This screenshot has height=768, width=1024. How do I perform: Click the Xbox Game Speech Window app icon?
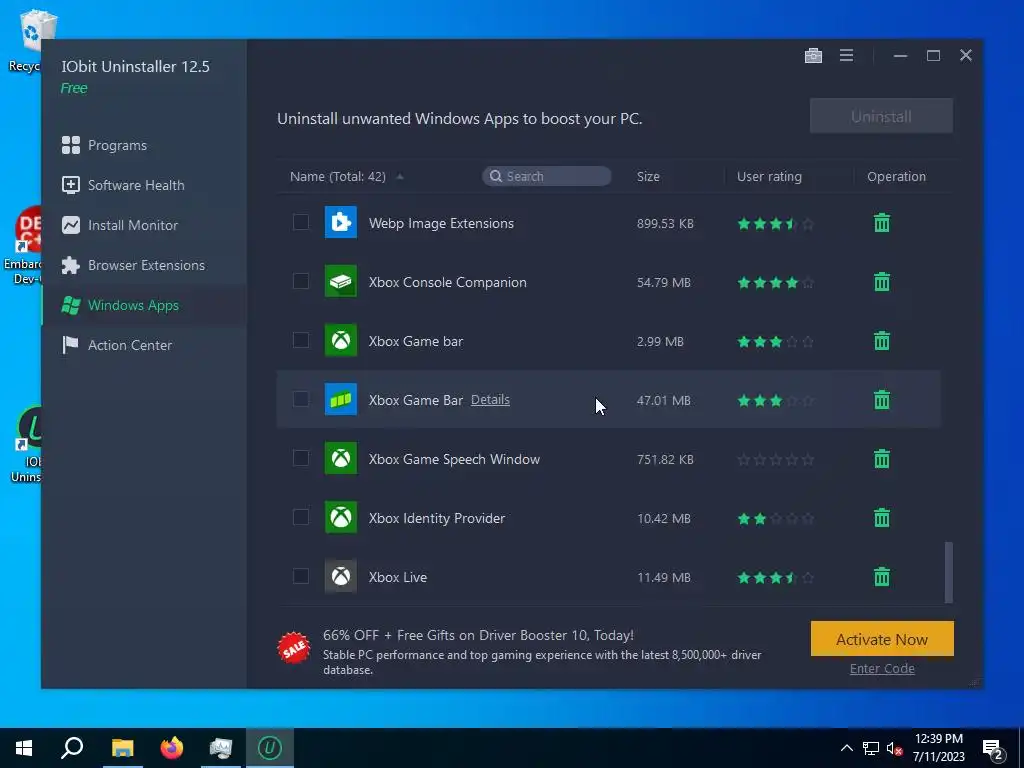coord(341,458)
